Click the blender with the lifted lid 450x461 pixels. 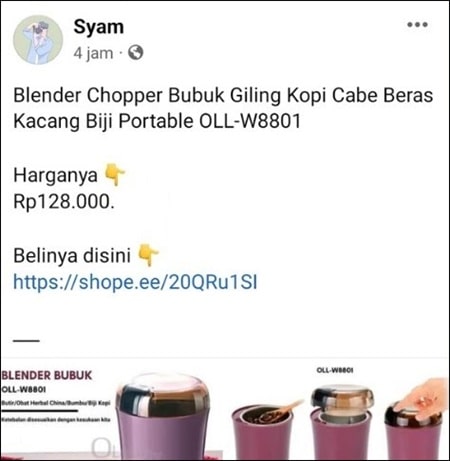(341, 422)
